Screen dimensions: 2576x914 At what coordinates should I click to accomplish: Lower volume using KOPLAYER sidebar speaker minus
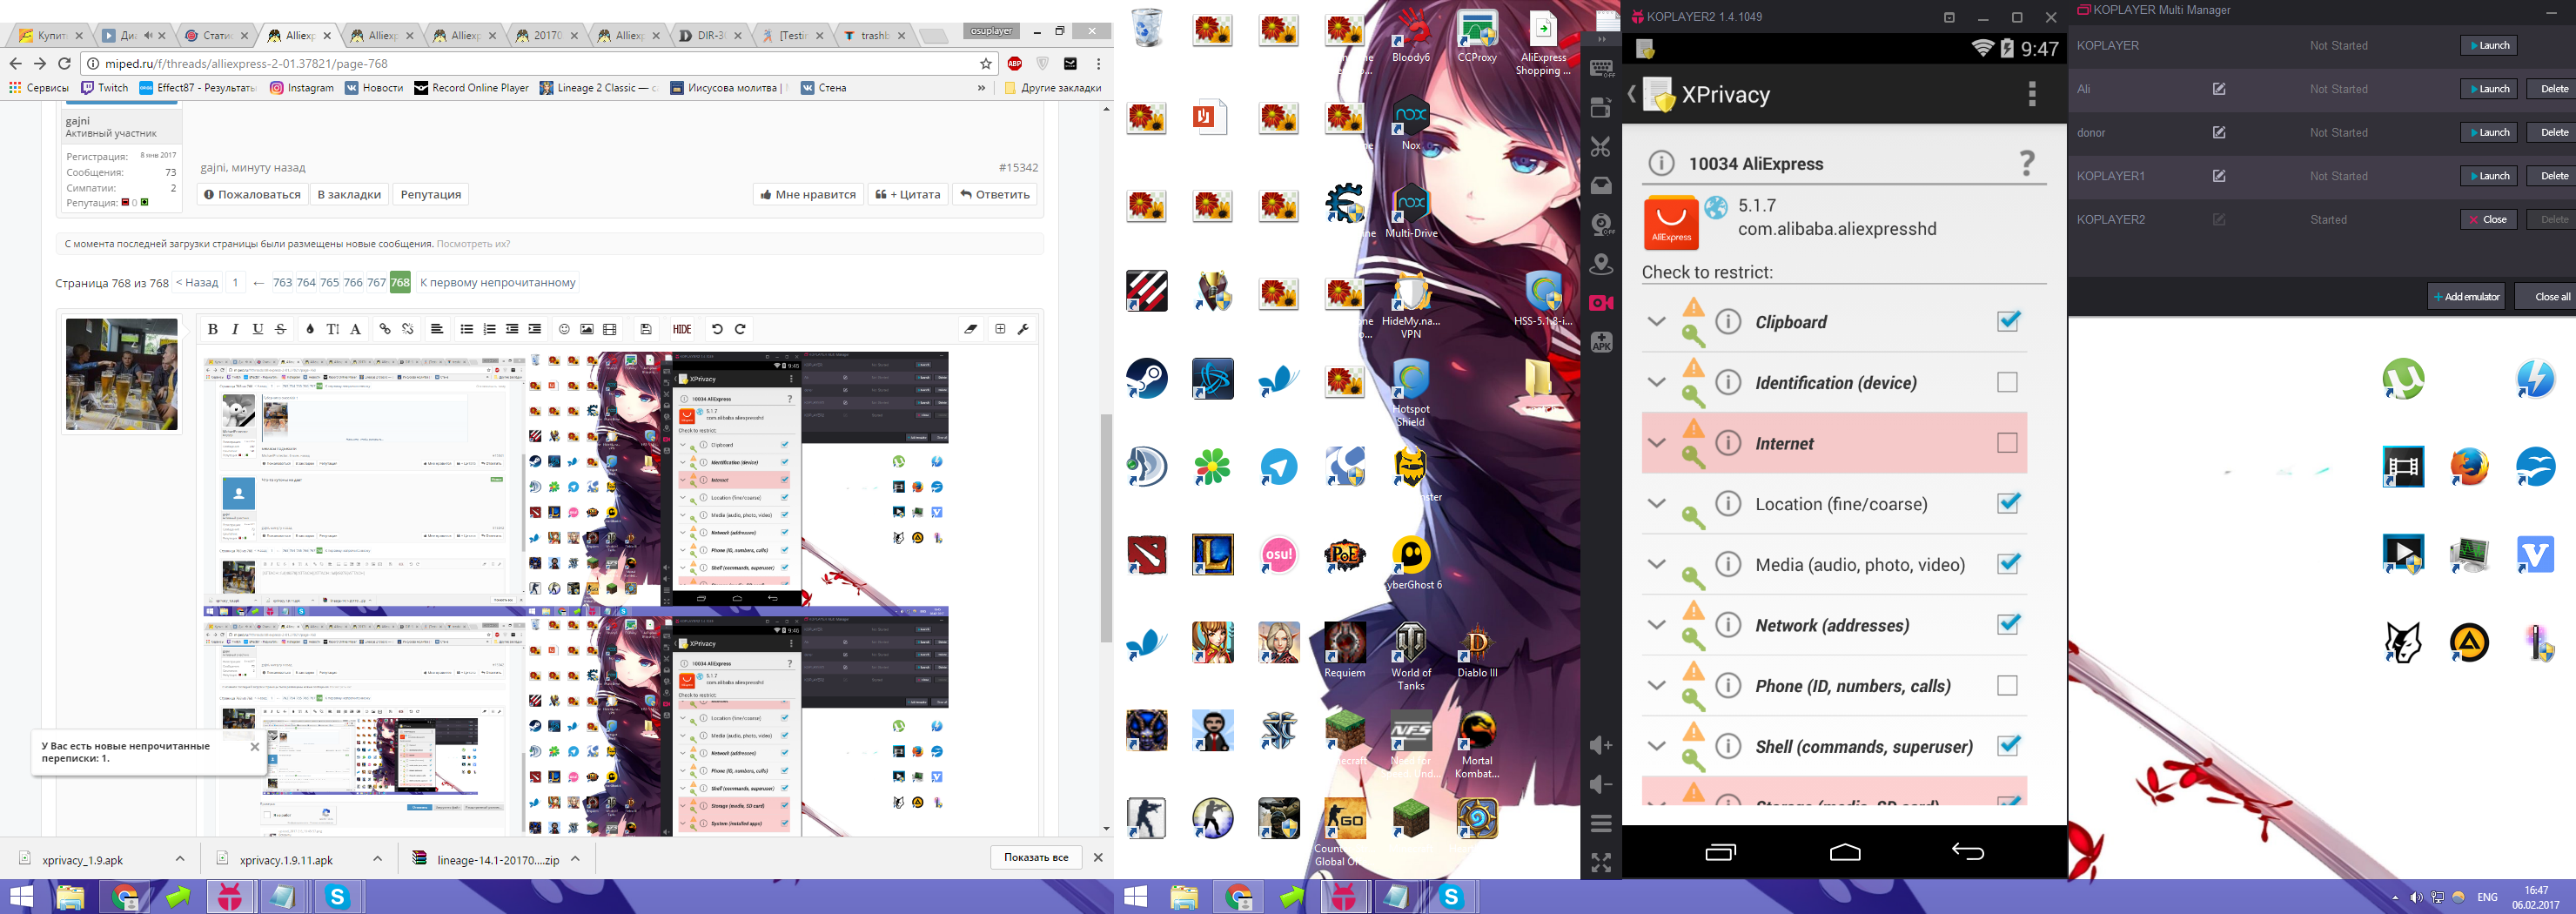point(1601,784)
